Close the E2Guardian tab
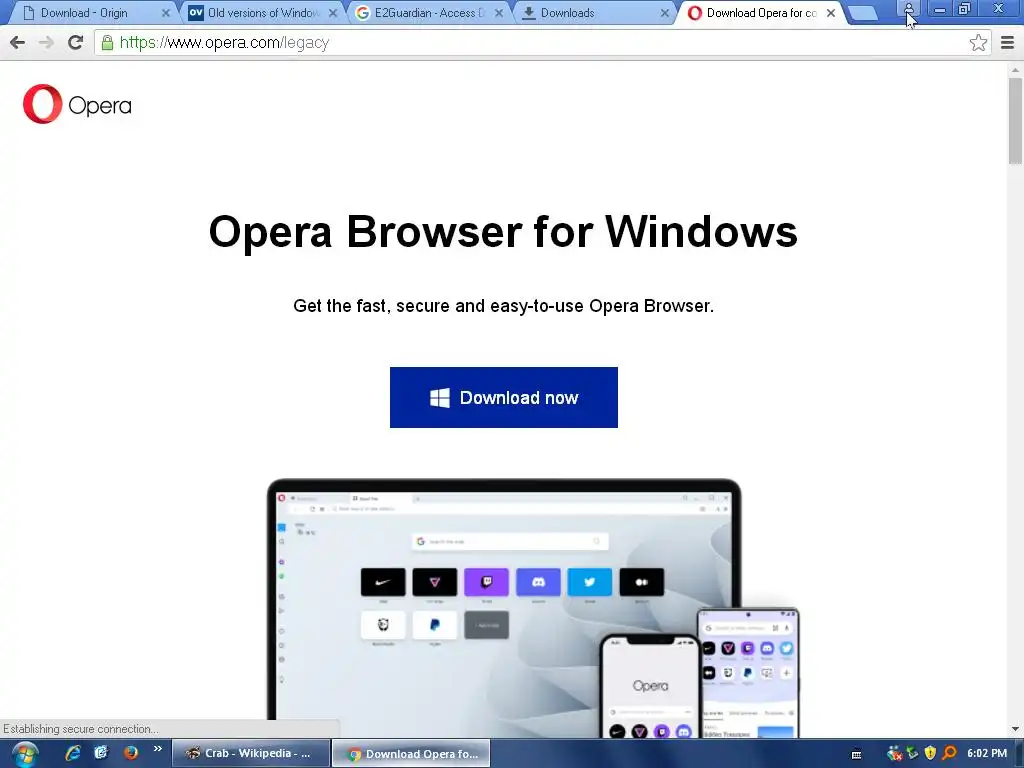Image resolution: width=1024 pixels, height=768 pixels. [x=499, y=13]
